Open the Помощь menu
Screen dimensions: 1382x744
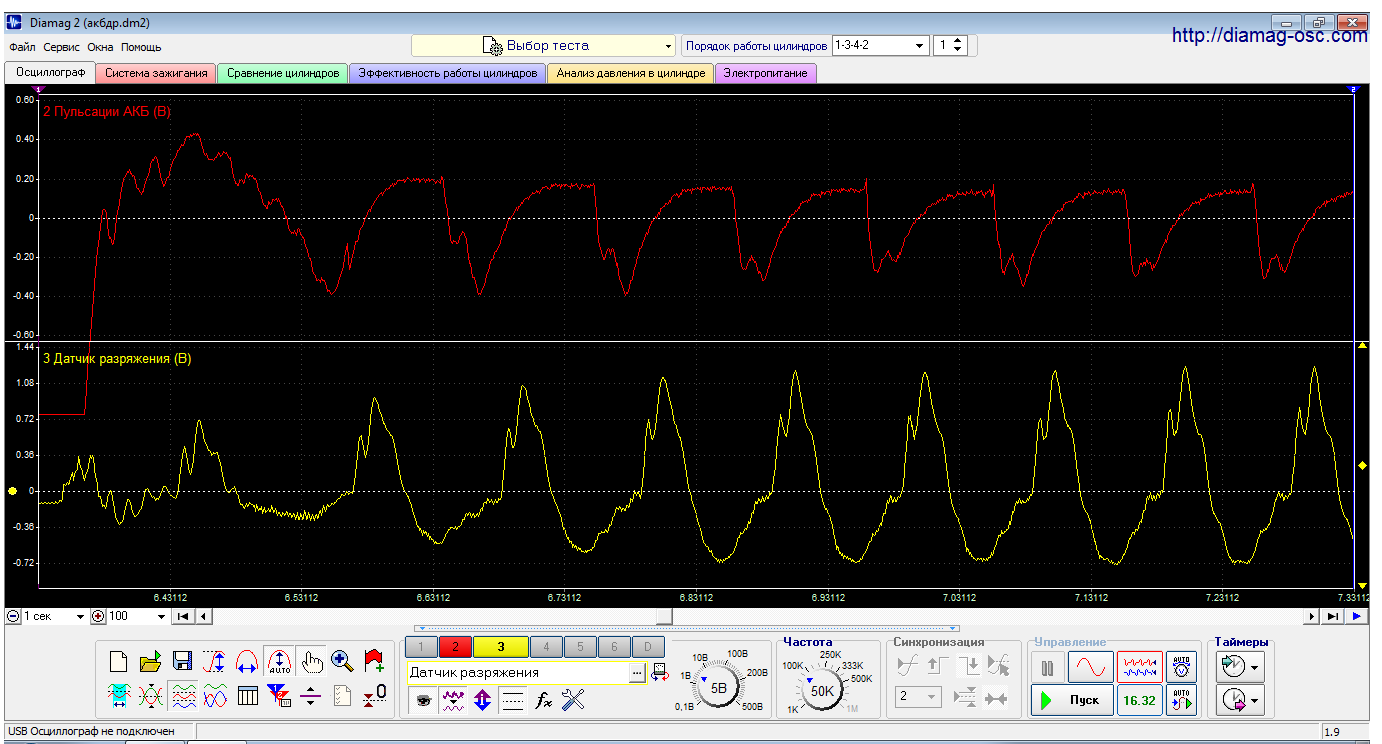[141, 47]
